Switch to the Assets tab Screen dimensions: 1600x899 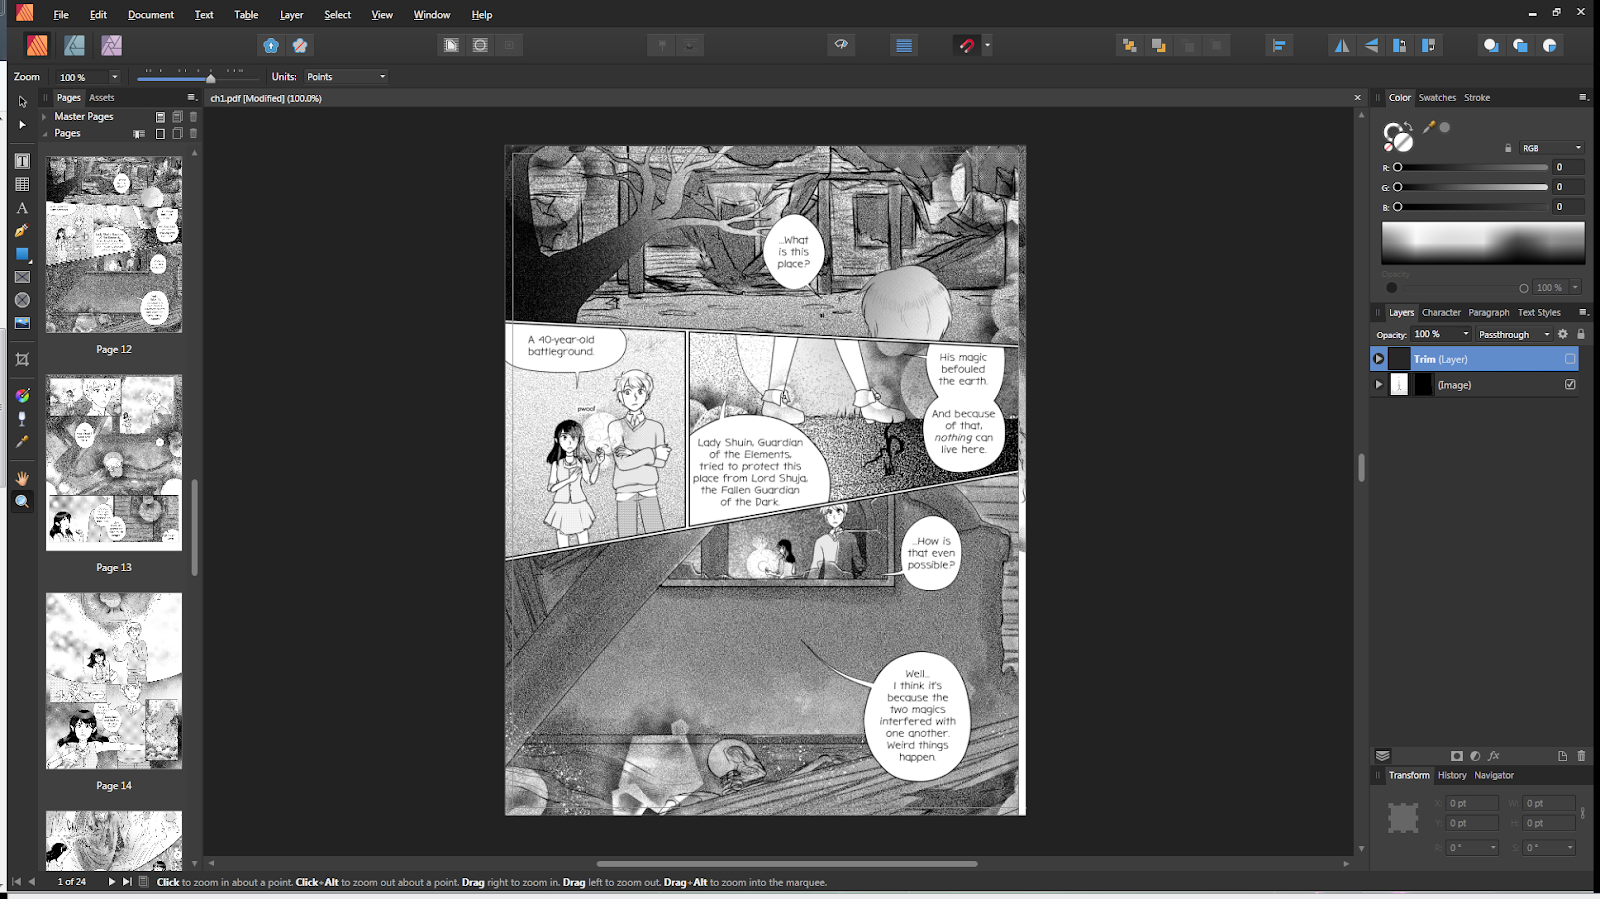point(102,98)
